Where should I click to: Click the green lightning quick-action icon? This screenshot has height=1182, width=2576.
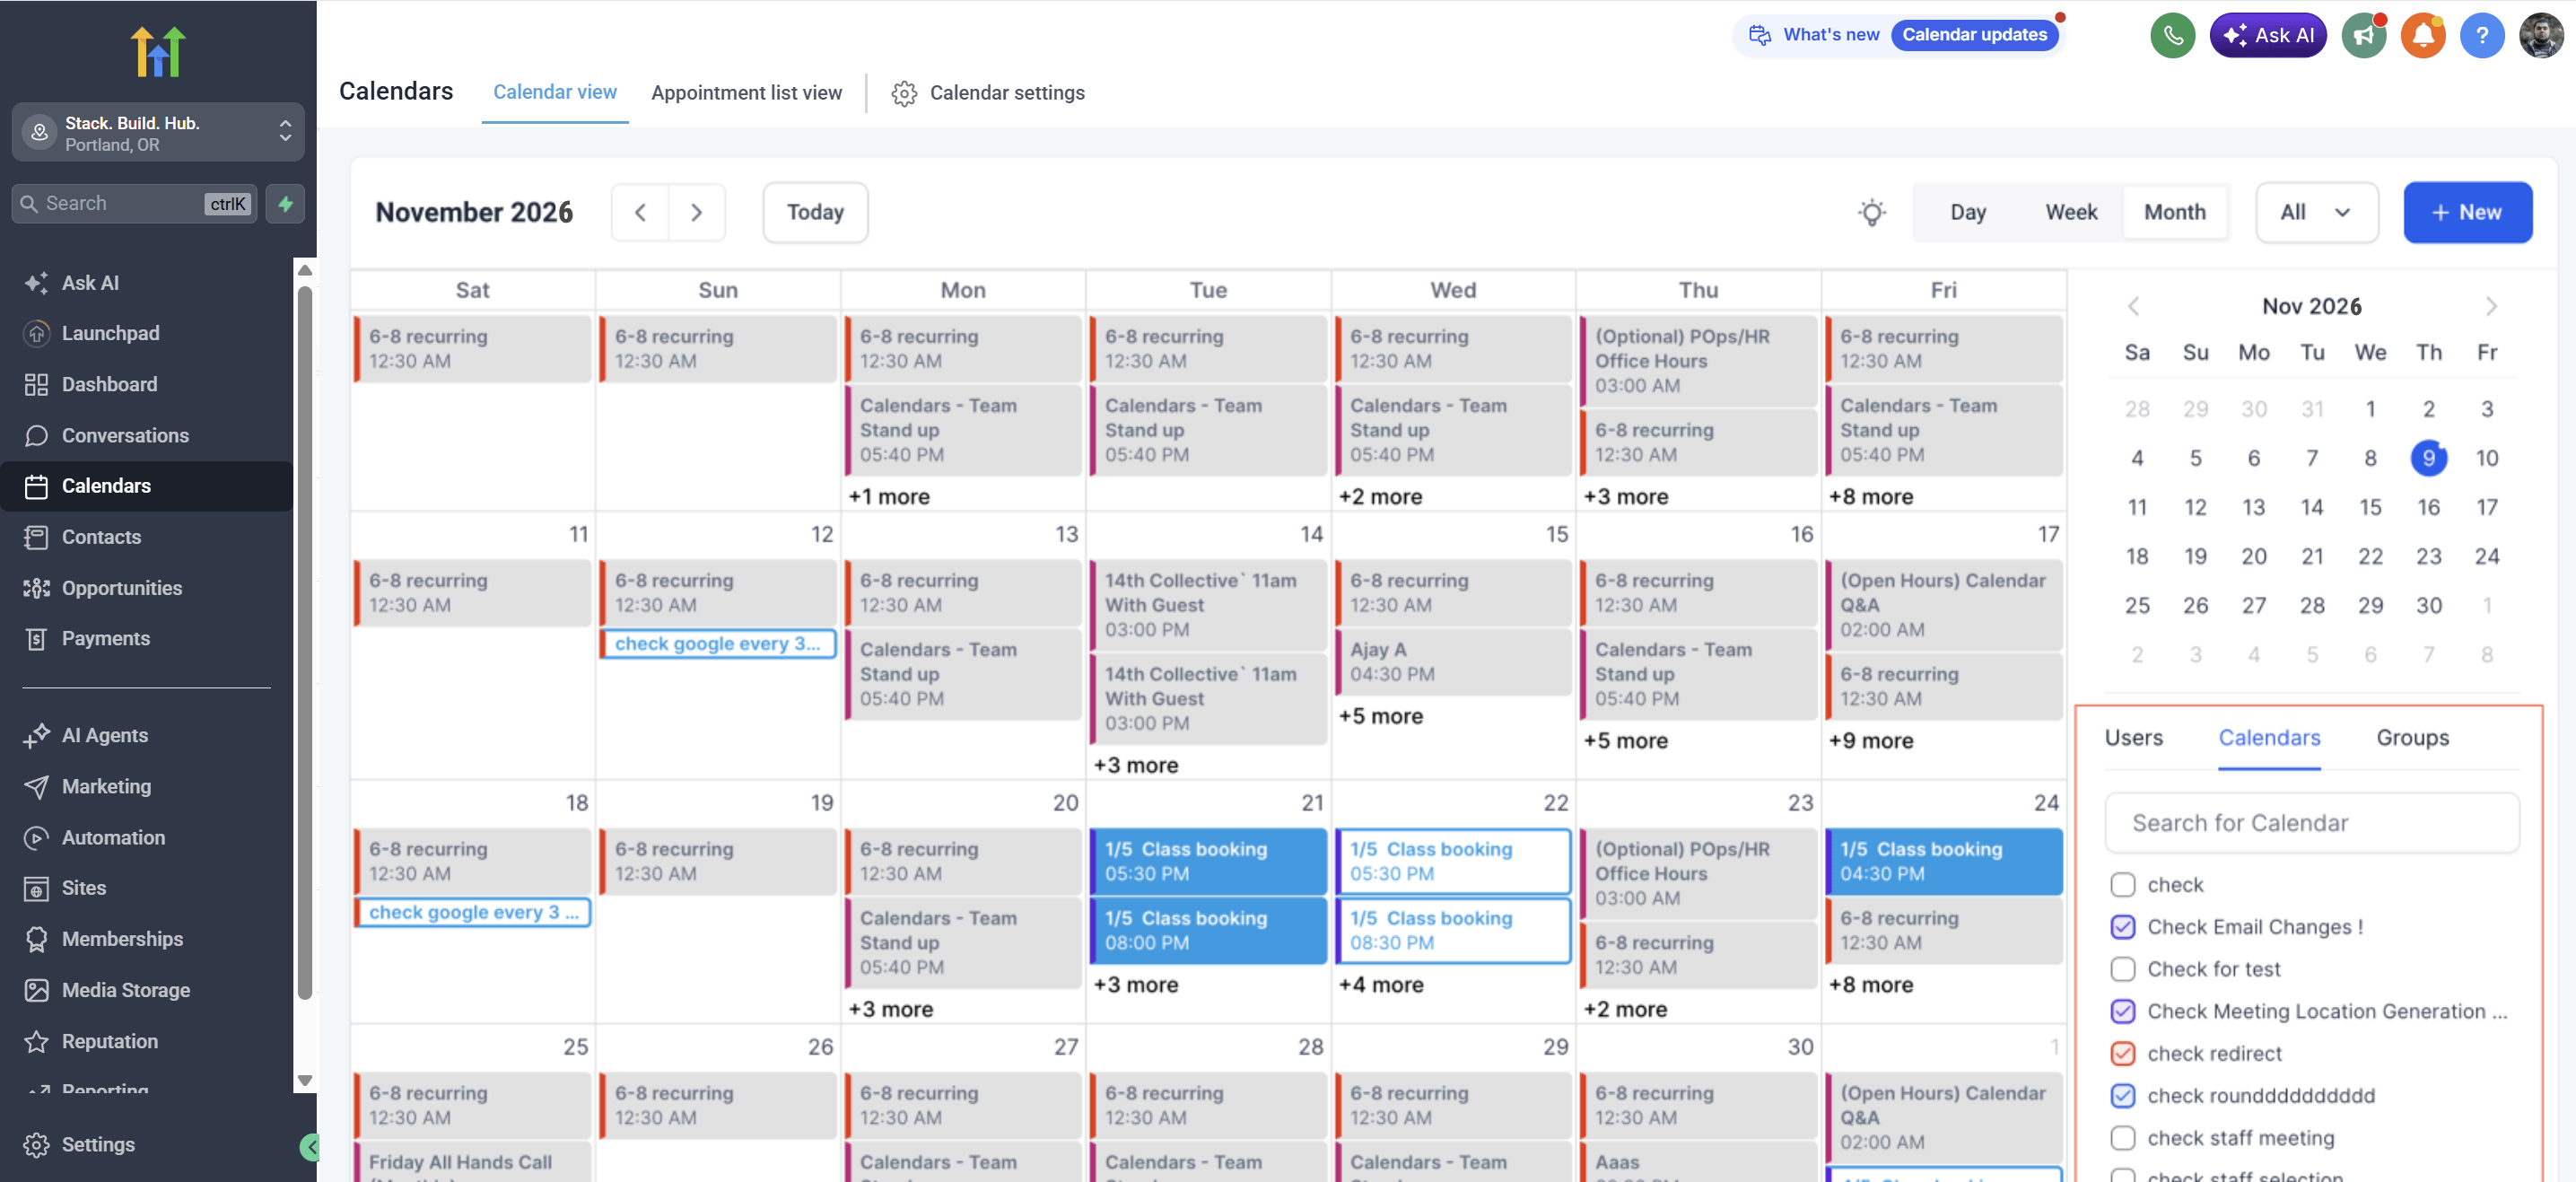285,204
